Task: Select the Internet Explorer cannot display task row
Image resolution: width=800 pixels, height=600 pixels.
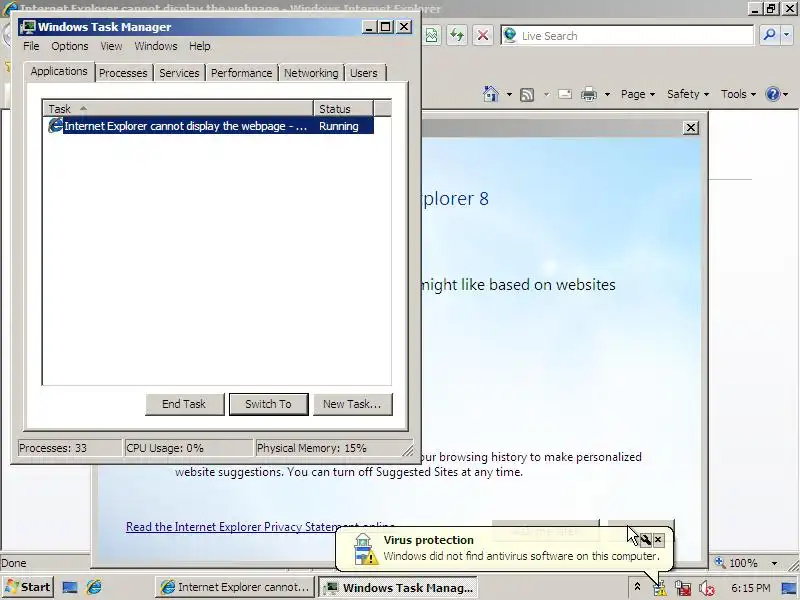Action: point(209,126)
